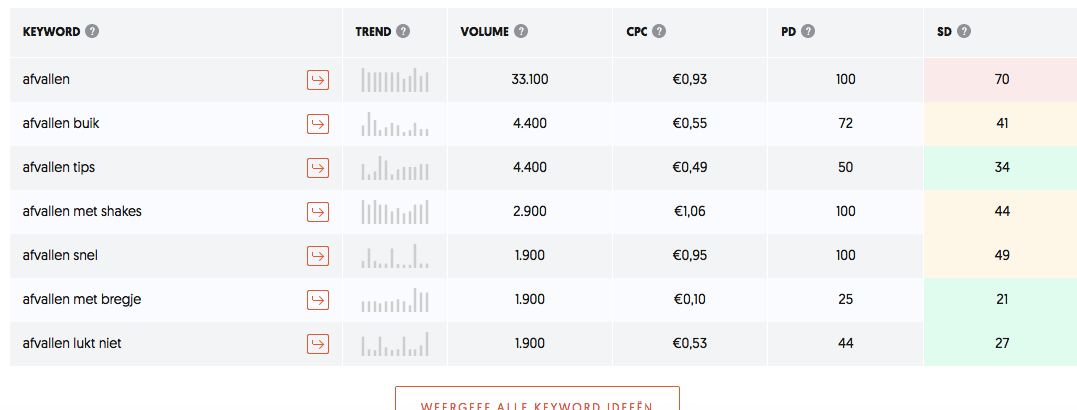Screen dimensions: 1077x410
Task: Click the help icon next to KEYWORD
Action: (x=92, y=32)
